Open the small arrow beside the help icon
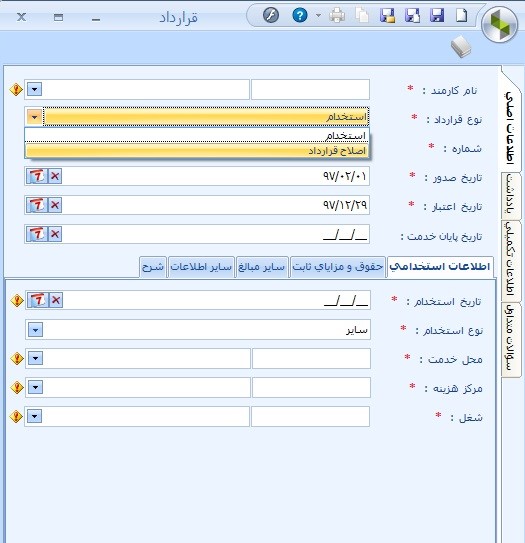This screenshot has height=543, width=525. (x=318, y=16)
